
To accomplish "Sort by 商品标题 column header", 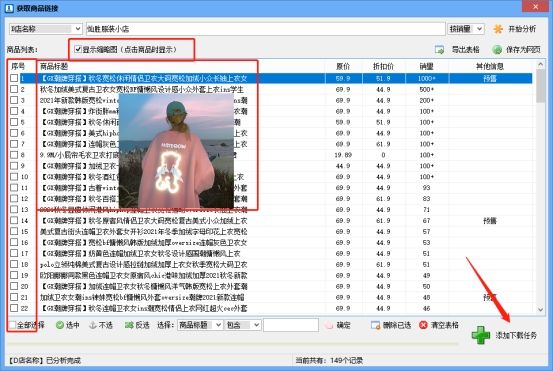I will [54, 66].
